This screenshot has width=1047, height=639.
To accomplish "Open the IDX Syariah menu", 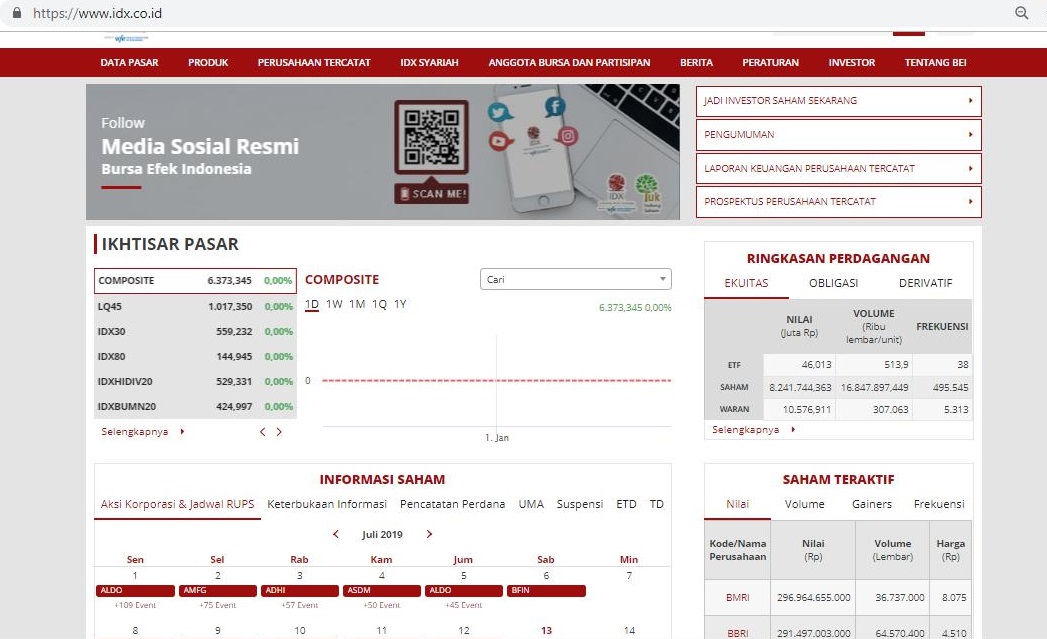I will click(429, 63).
